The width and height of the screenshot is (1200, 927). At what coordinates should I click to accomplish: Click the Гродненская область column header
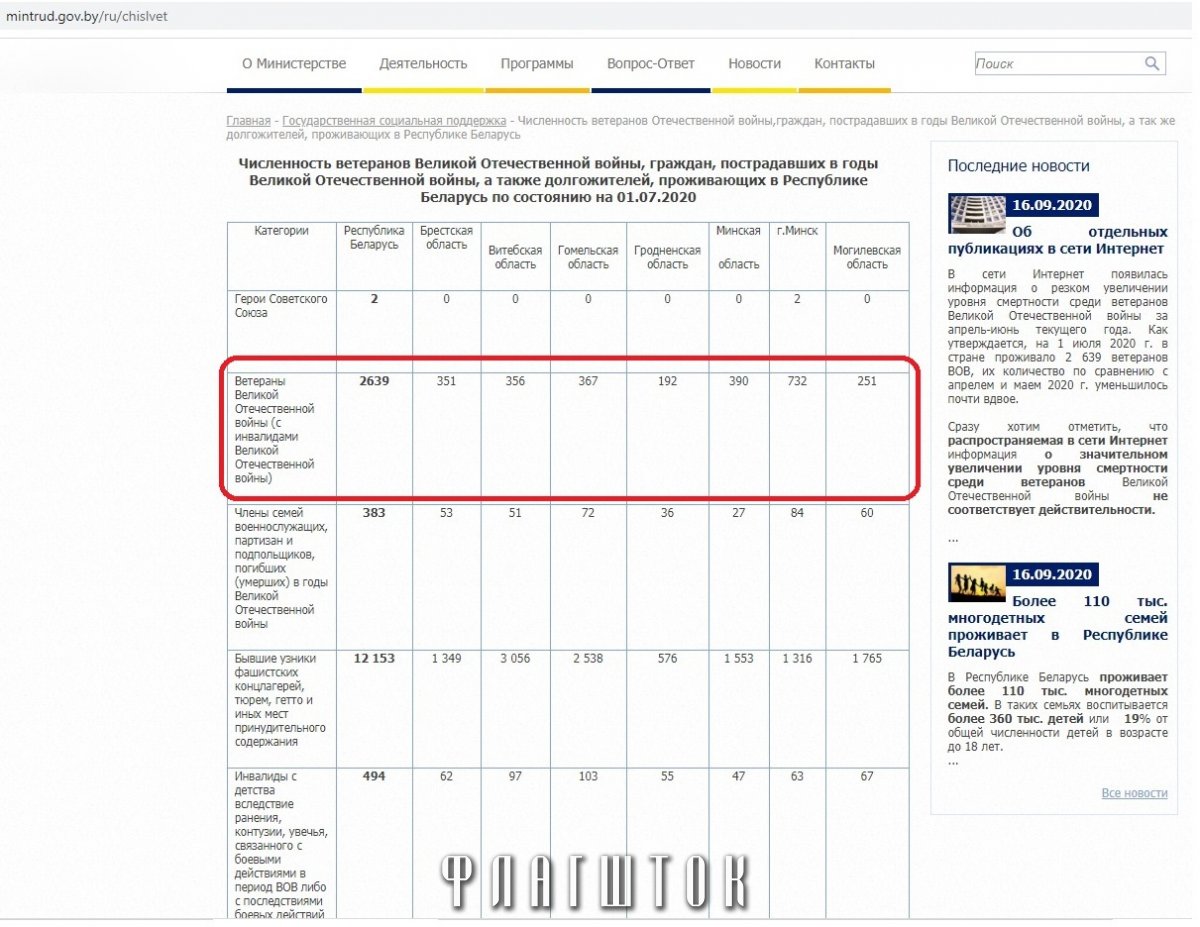(667, 258)
